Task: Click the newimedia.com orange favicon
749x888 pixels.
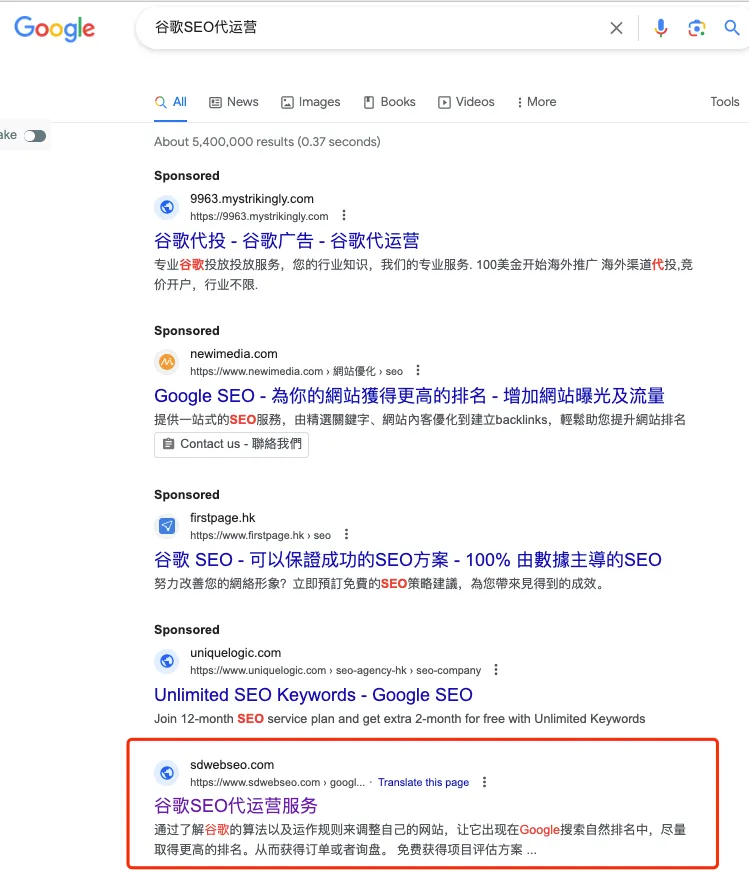Action: (x=167, y=362)
